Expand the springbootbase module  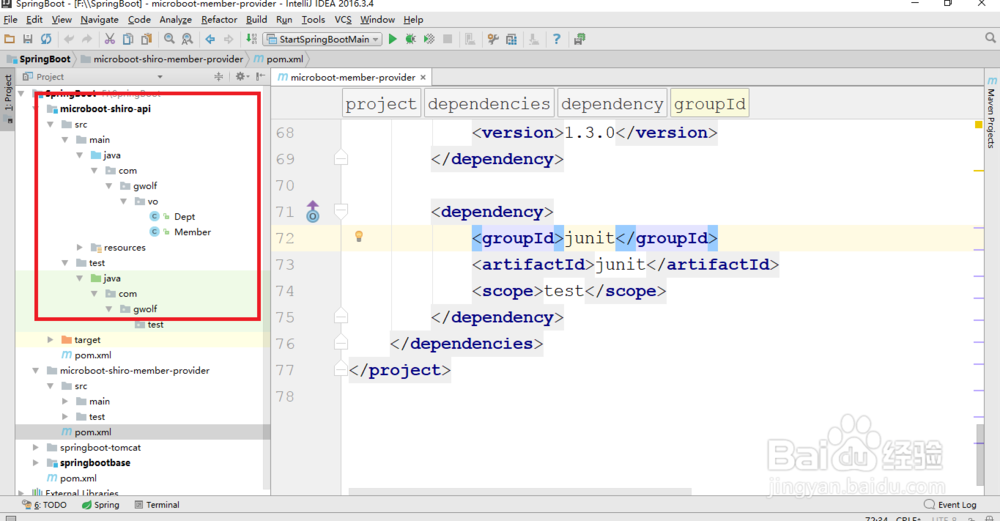click(36, 463)
